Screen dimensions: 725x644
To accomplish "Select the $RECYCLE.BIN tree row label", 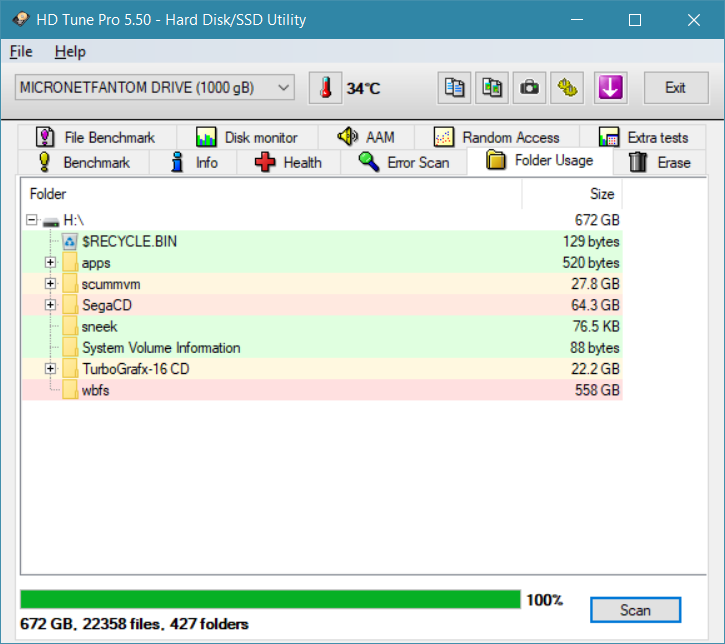I will click(x=129, y=241).
